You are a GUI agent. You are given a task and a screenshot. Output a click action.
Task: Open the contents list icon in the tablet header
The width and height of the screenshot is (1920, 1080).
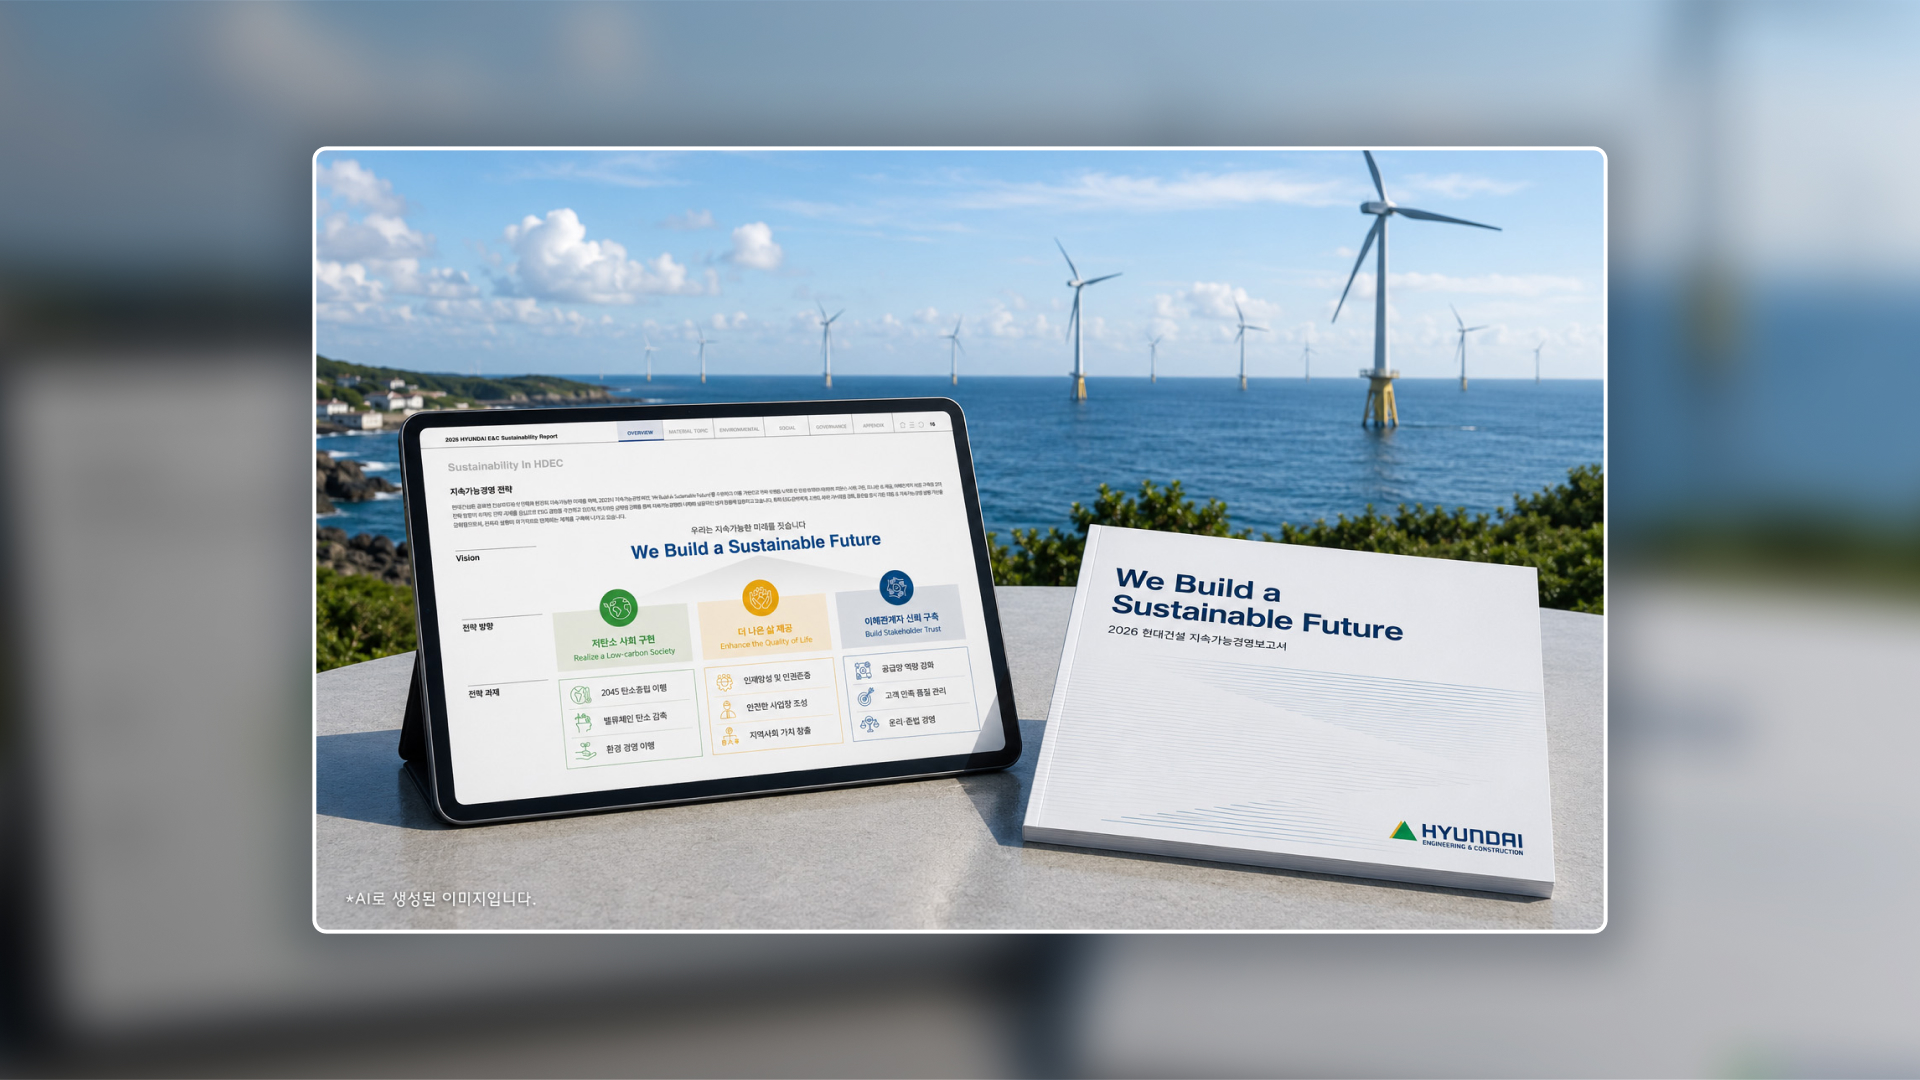tap(912, 425)
